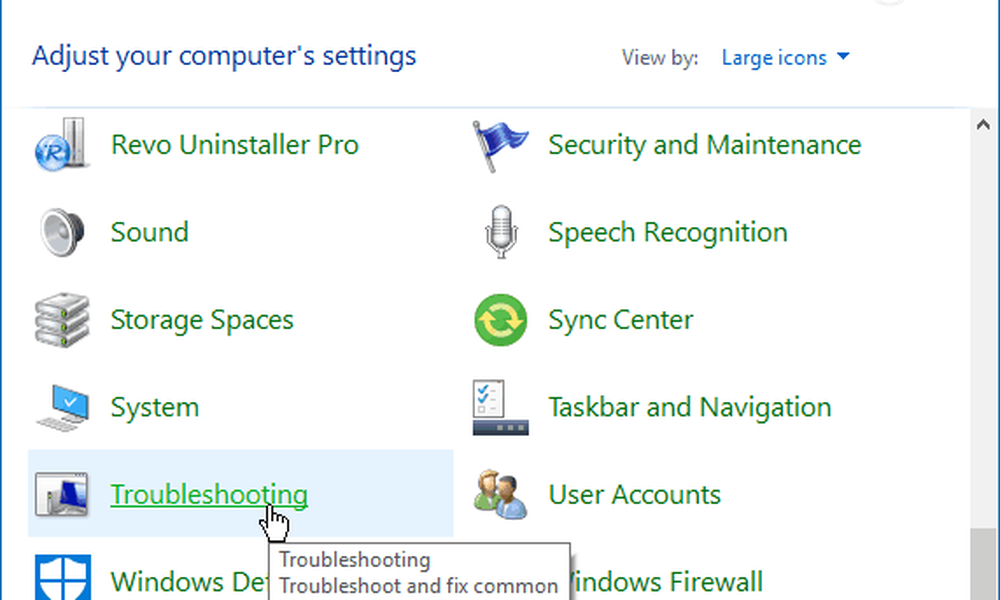Open the Storage Spaces text link
Viewport: 1000px width, 600px height.
click(202, 321)
